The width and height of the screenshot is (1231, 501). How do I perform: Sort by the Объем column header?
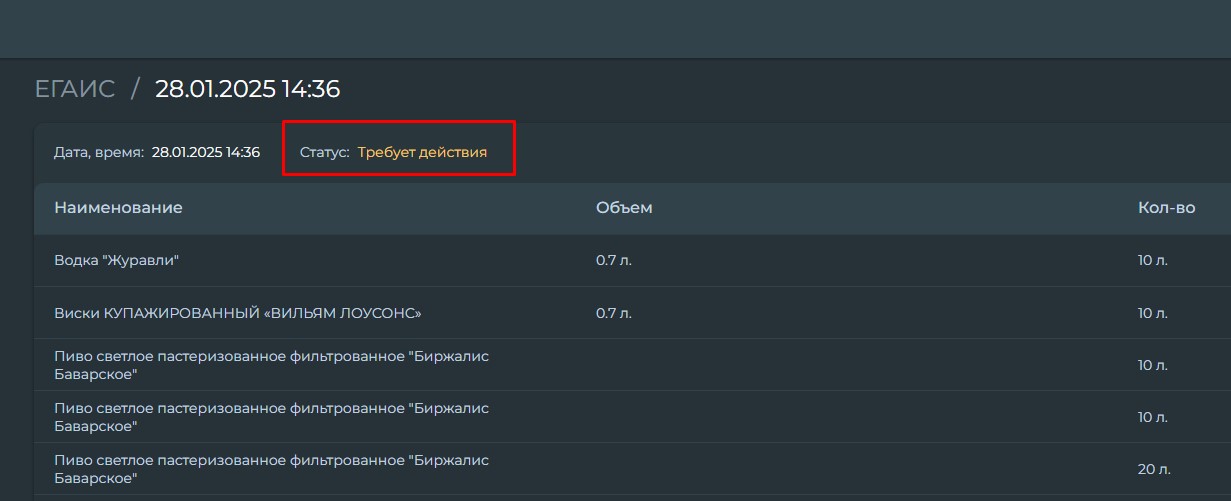(x=624, y=208)
